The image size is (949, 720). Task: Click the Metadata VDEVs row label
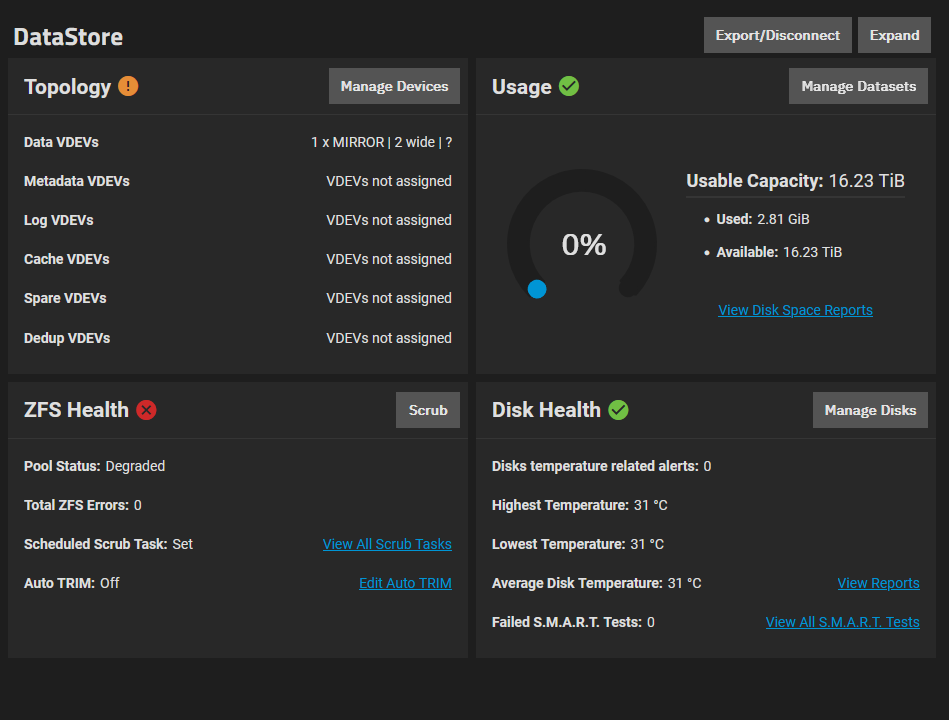click(77, 181)
